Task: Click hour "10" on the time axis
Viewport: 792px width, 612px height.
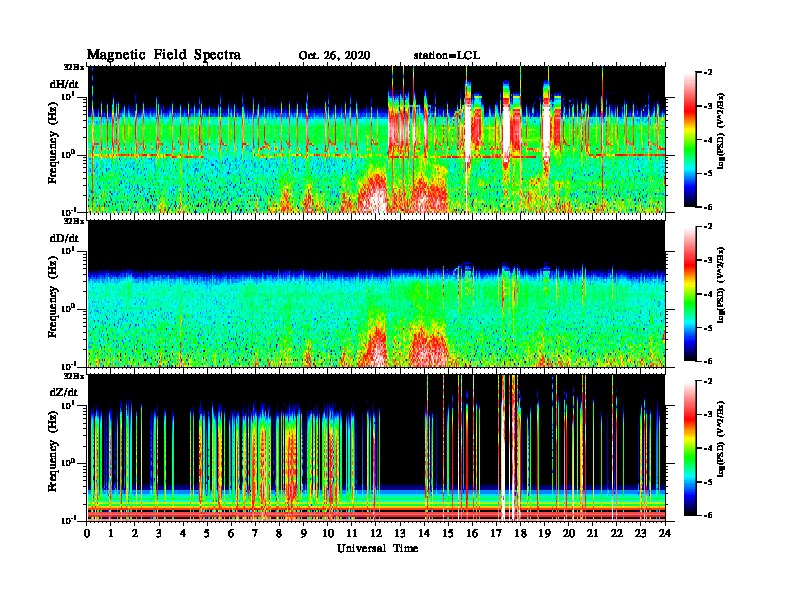Action: (327, 533)
